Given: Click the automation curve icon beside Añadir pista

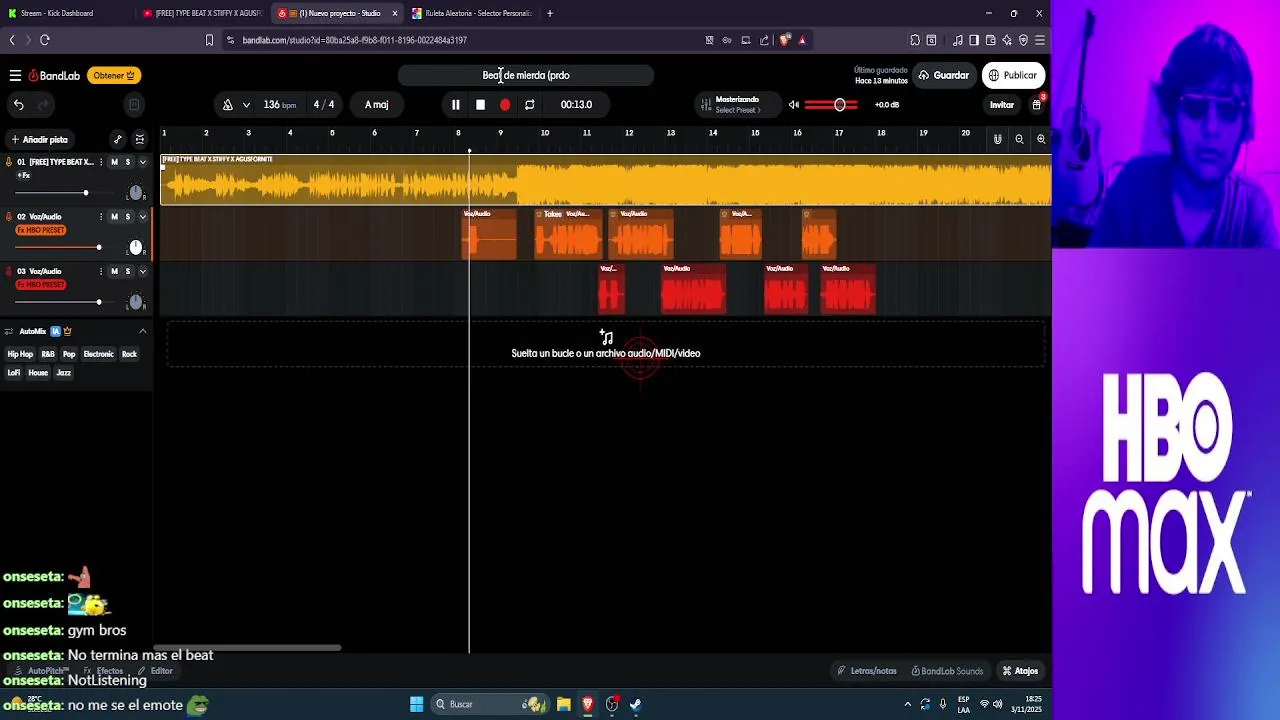Looking at the screenshot, I should coord(117,139).
